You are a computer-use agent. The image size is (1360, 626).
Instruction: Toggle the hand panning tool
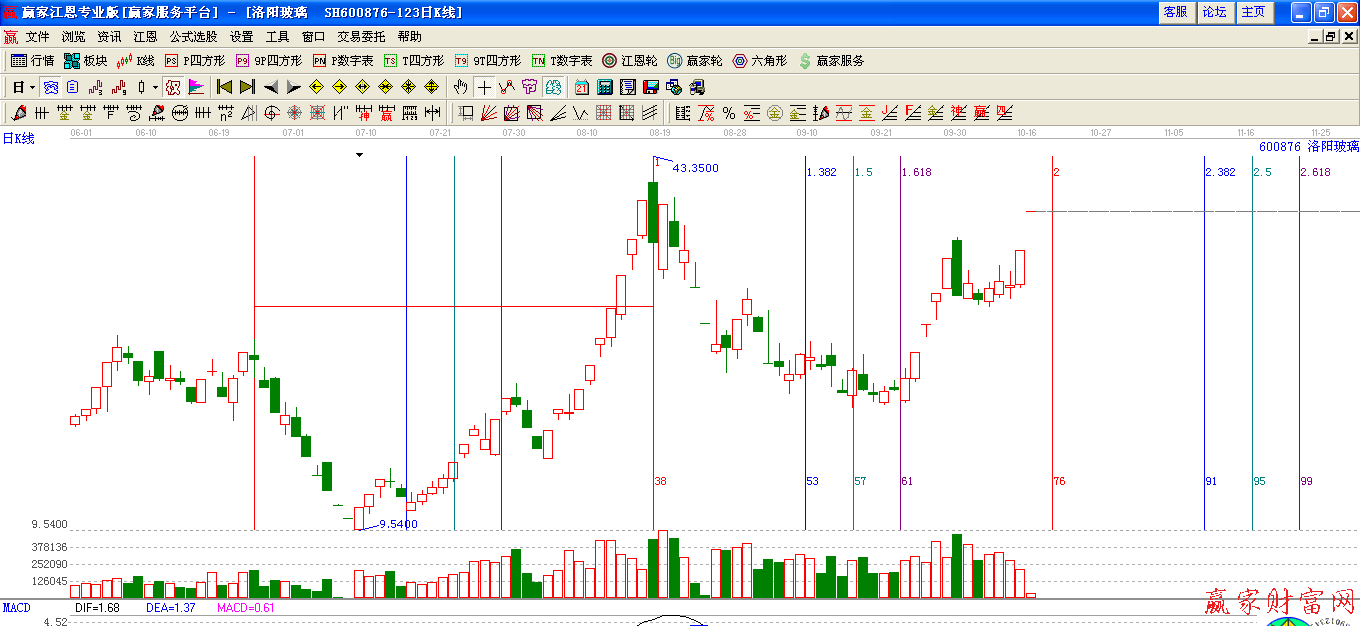point(461,87)
